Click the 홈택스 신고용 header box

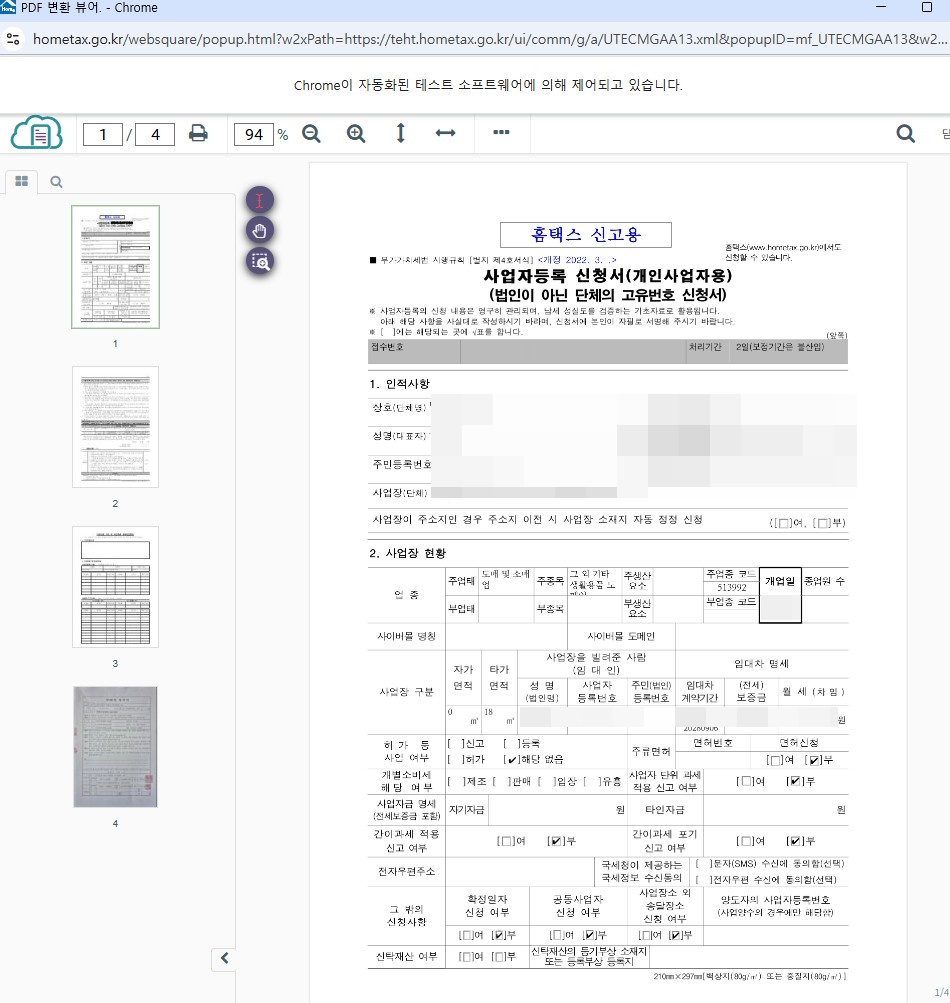pos(585,235)
